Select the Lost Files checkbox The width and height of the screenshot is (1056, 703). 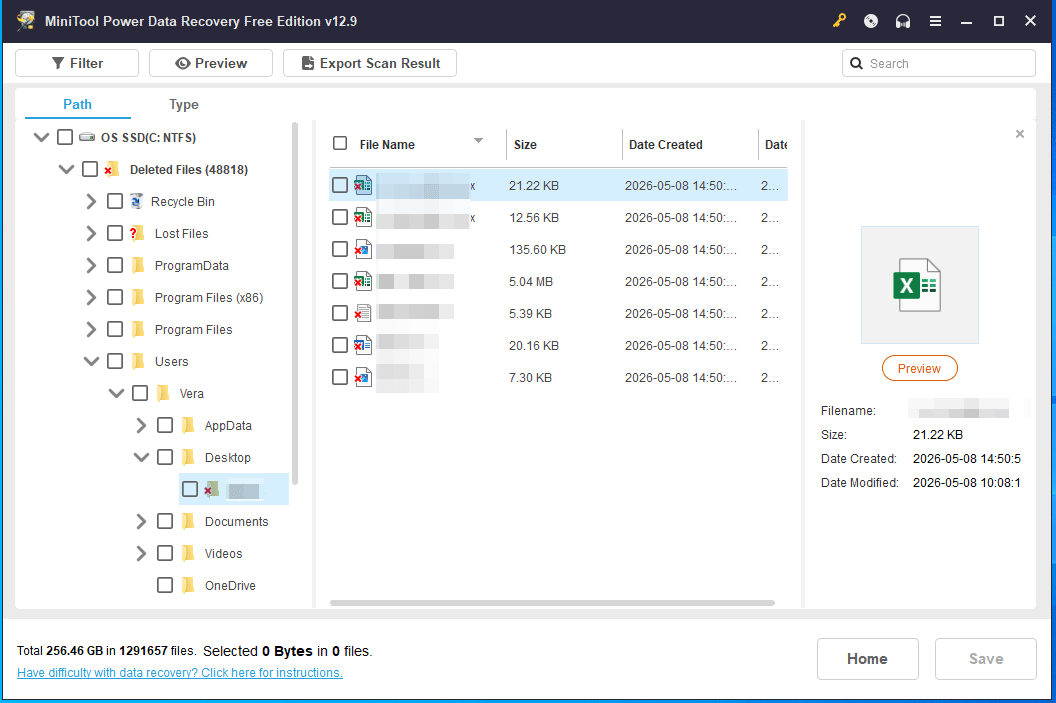point(115,233)
